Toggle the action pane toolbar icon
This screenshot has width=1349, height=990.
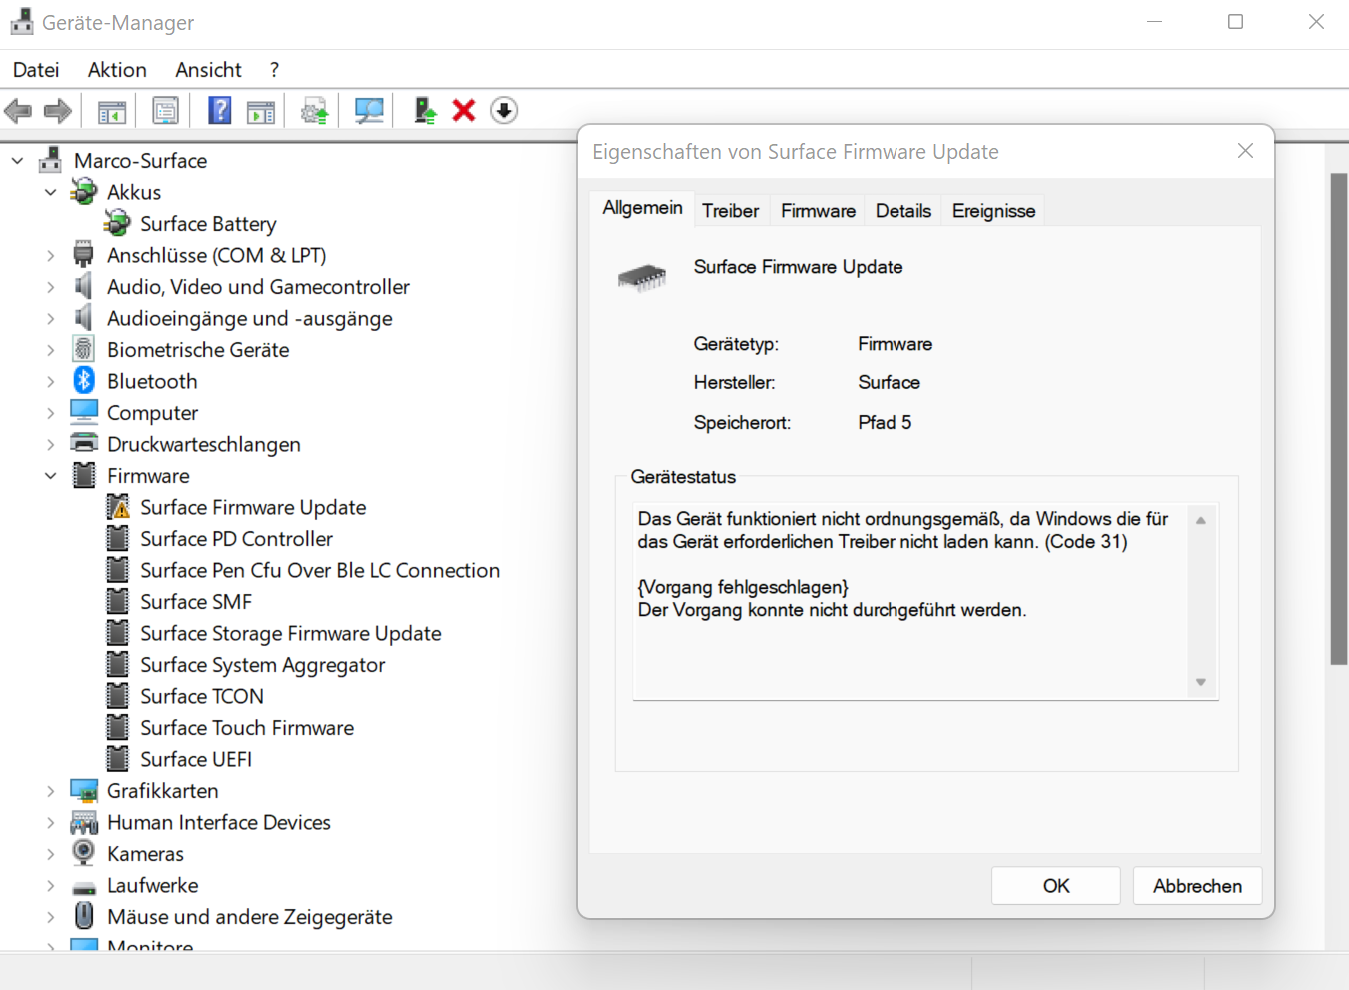click(261, 111)
